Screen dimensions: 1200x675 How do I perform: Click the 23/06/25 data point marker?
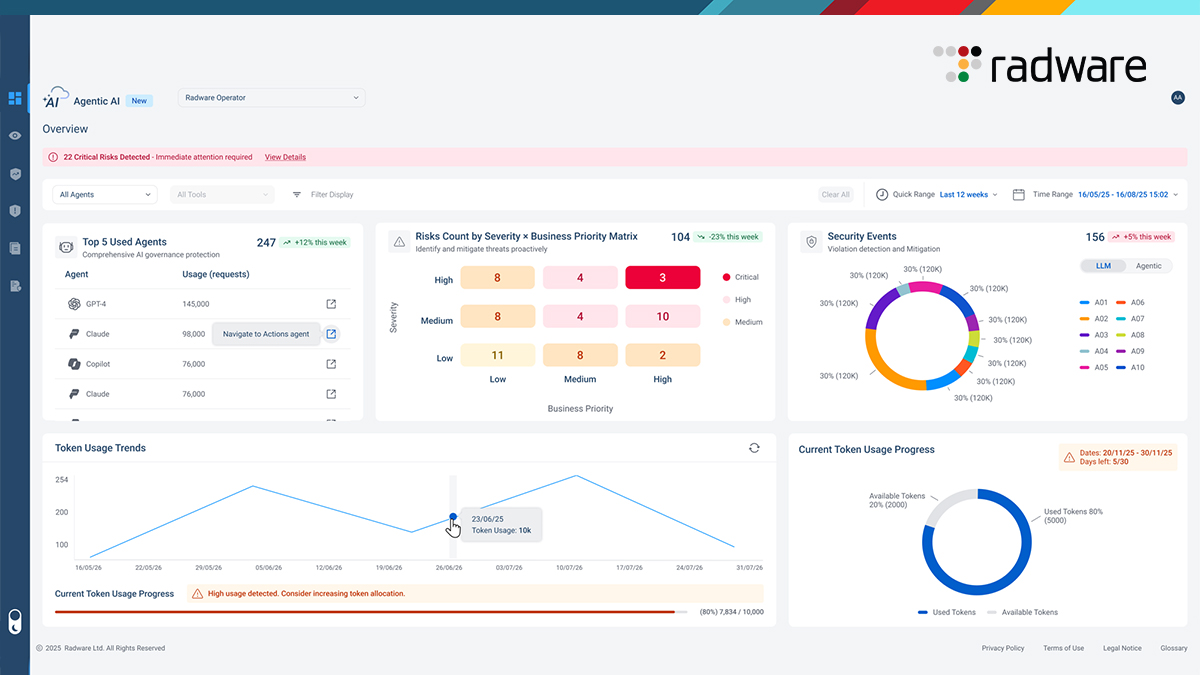(x=453, y=517)
